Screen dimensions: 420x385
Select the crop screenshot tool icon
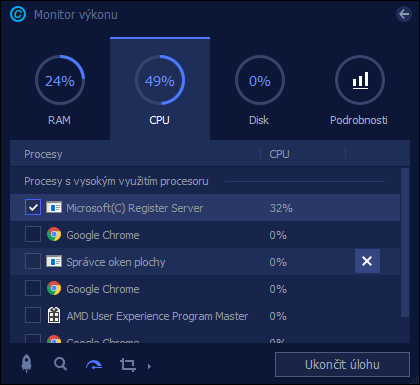tap(128, 365)
